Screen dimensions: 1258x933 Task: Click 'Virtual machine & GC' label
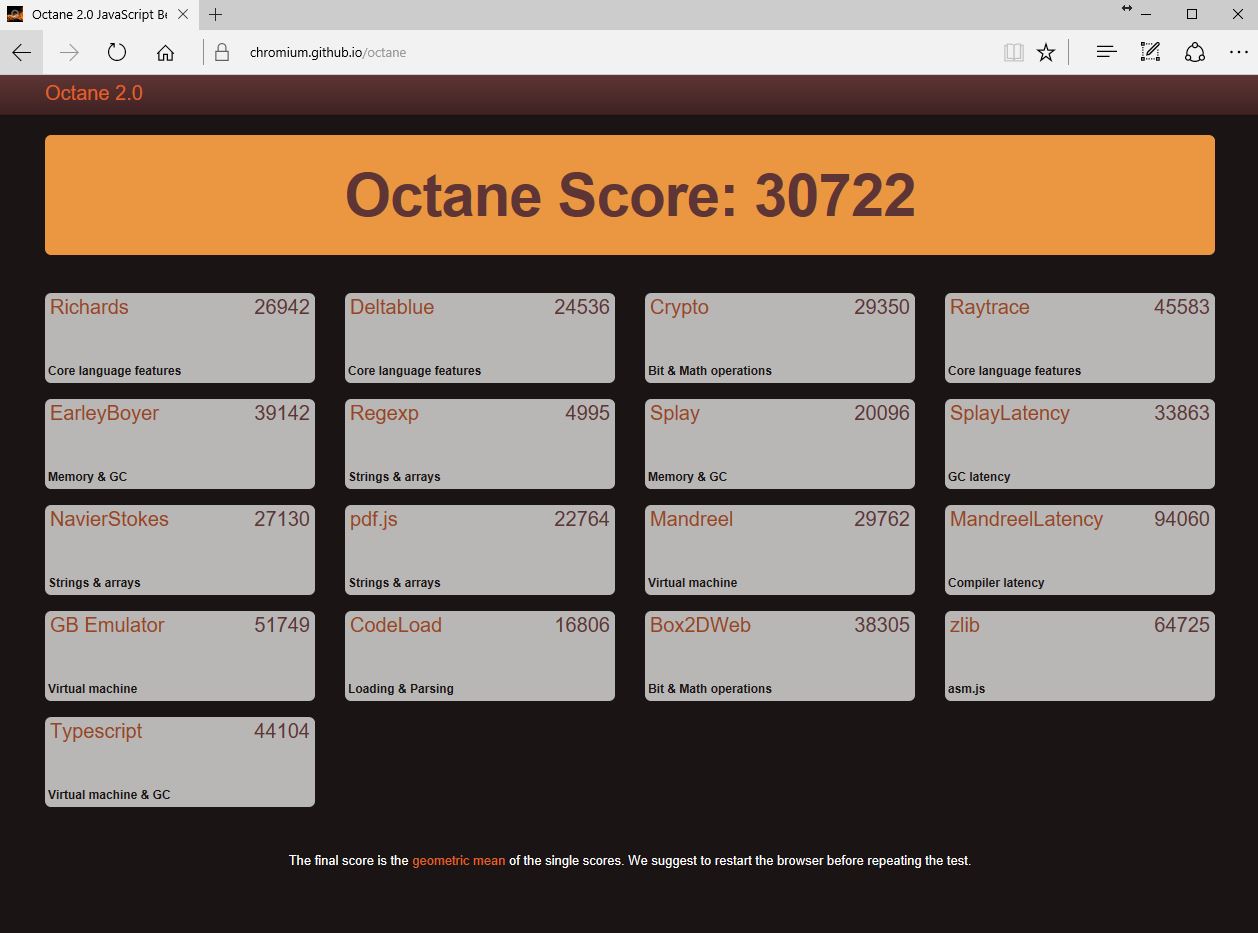coord(109,795)
